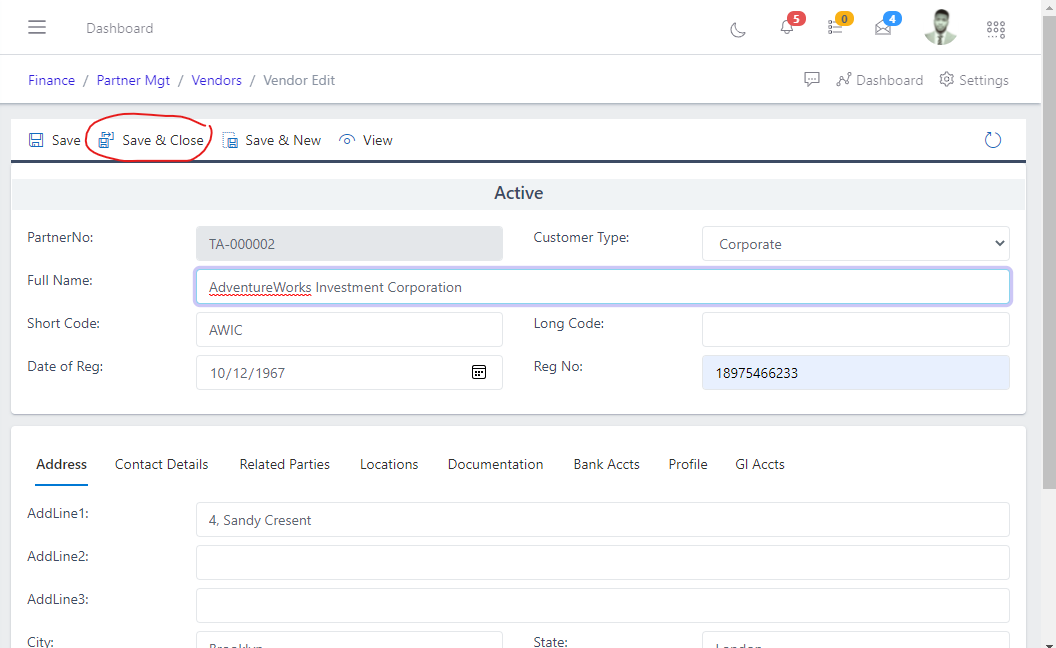Open the hamburger menu at top left
The width and height of the screenshot is (1056, 648).
point(37,27)
